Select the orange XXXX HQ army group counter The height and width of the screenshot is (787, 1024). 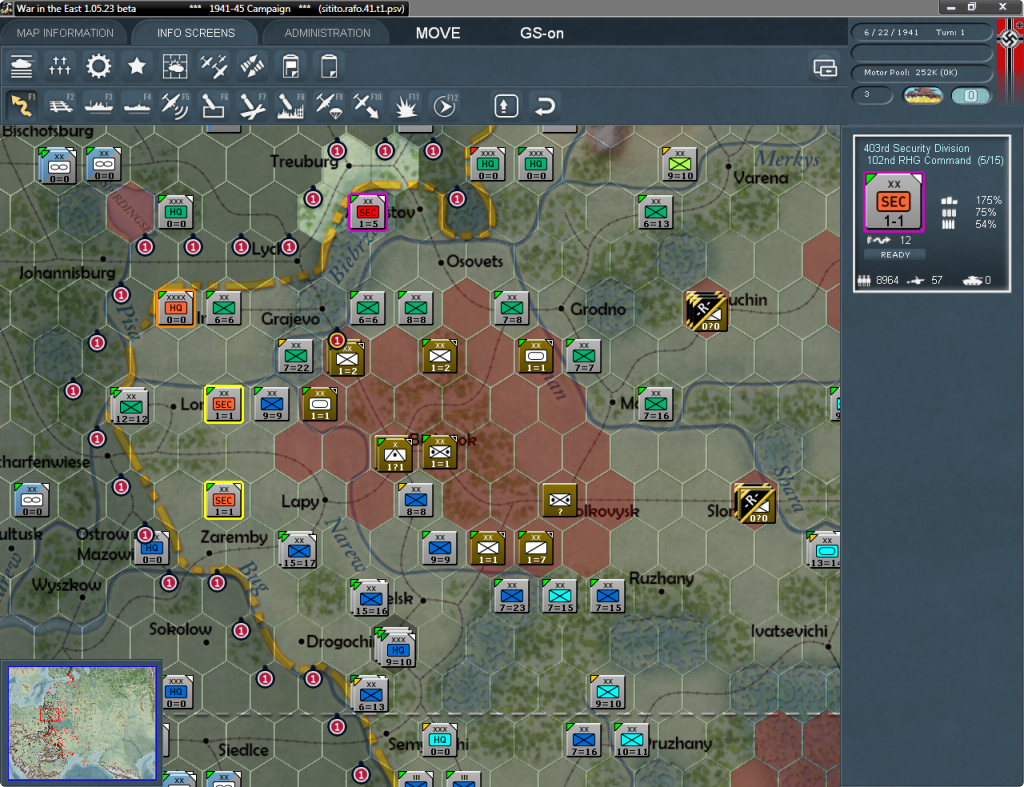[x=176, y=308]
